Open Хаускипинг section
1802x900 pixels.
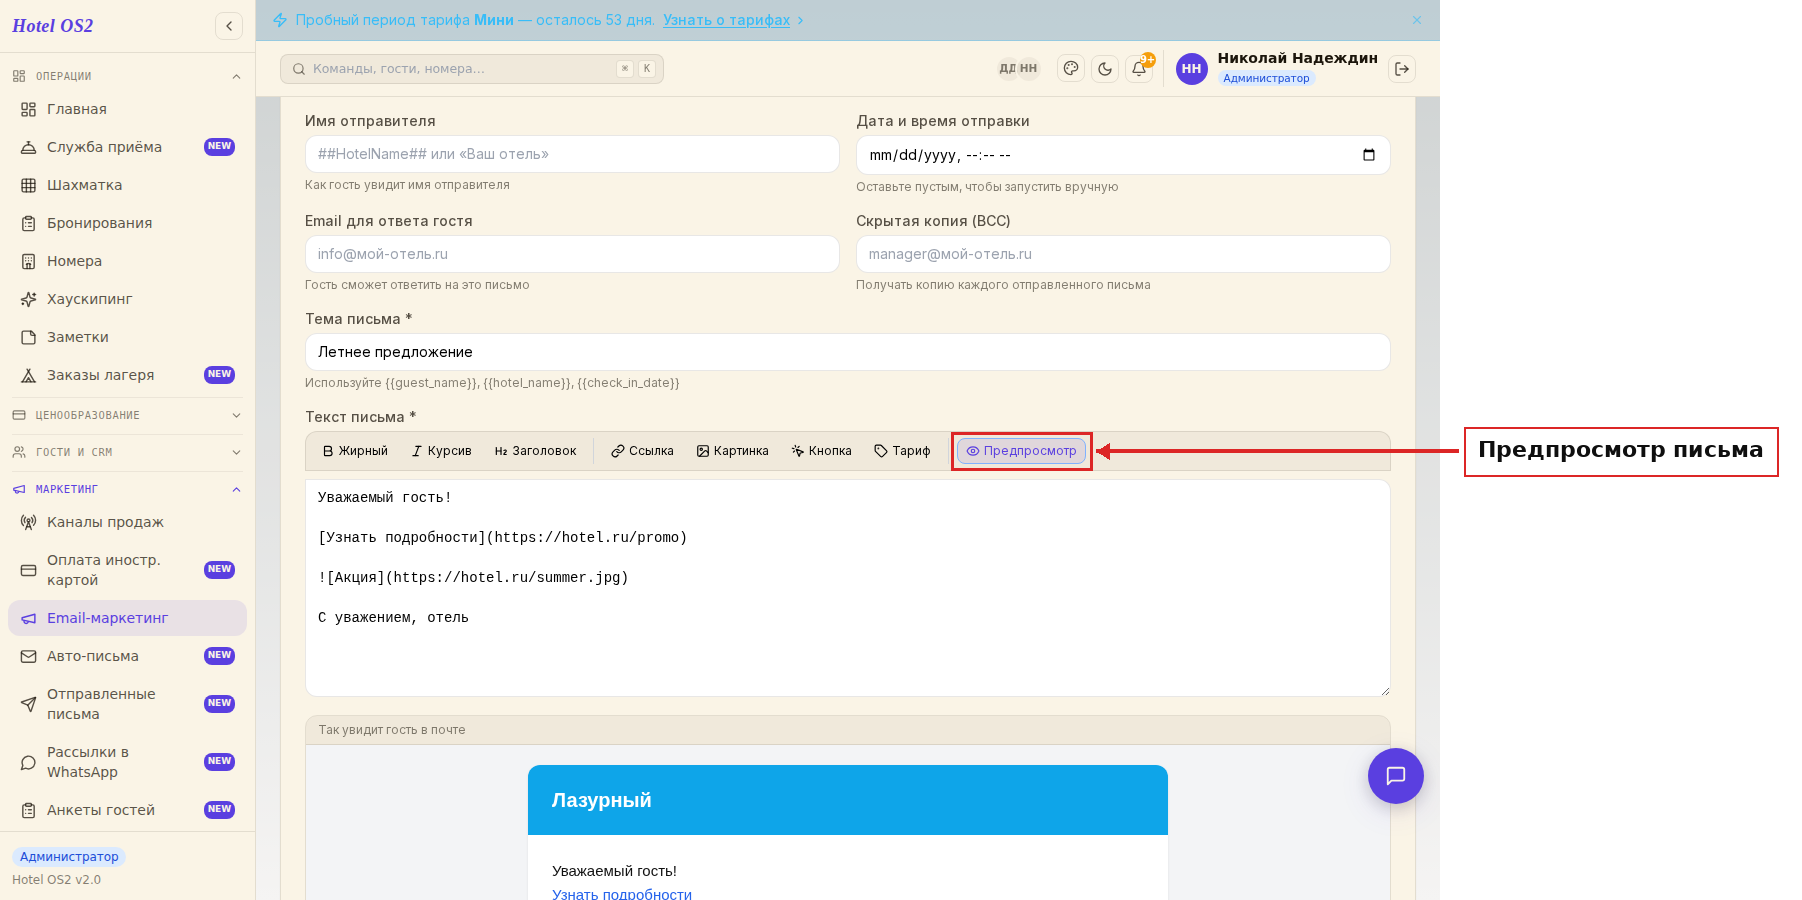click(127, 299)
